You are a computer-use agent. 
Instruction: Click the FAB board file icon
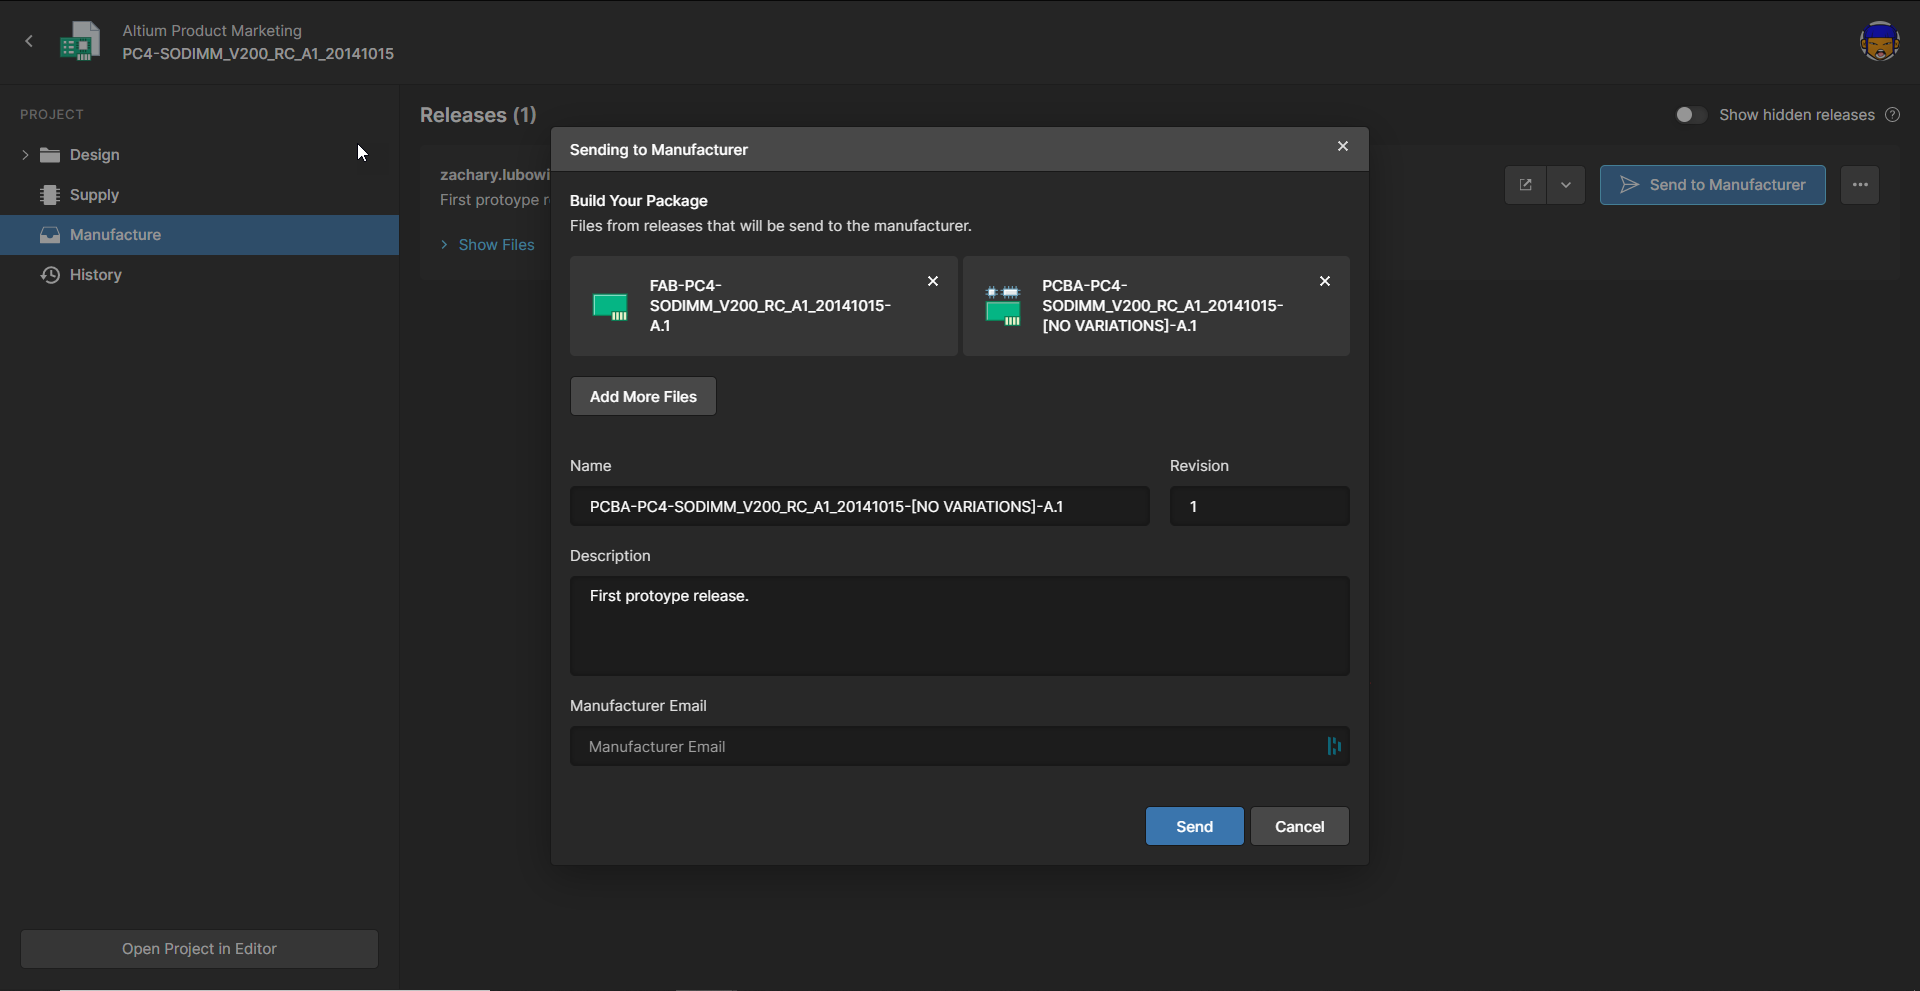[610, 307]
